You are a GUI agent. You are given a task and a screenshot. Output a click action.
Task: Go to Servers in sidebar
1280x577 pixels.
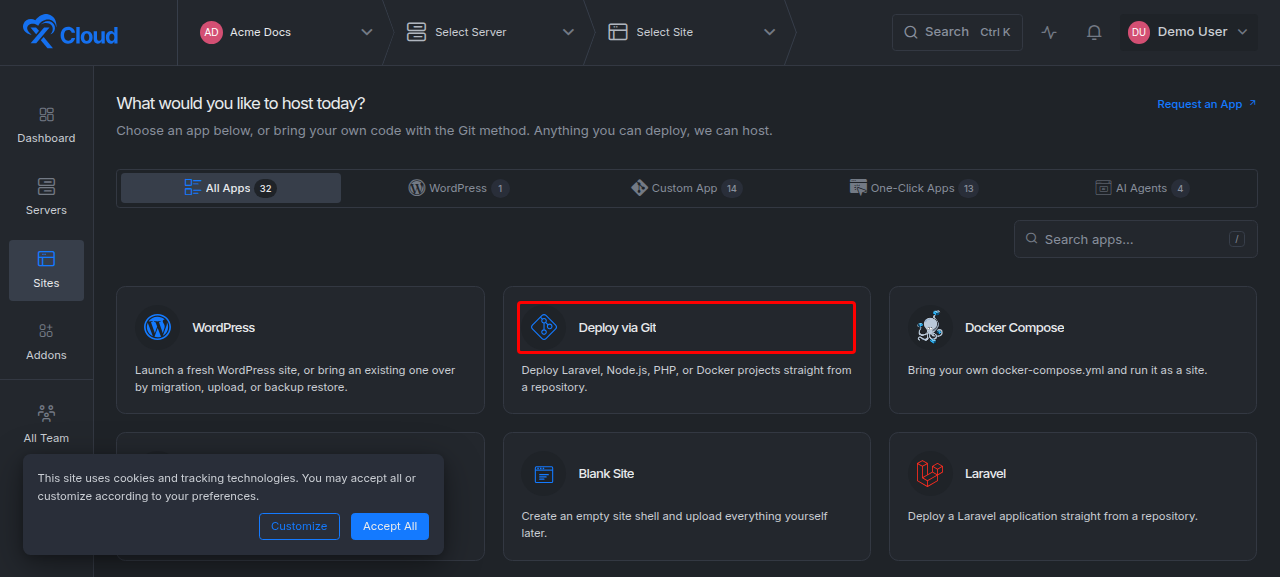coord(46,196)
